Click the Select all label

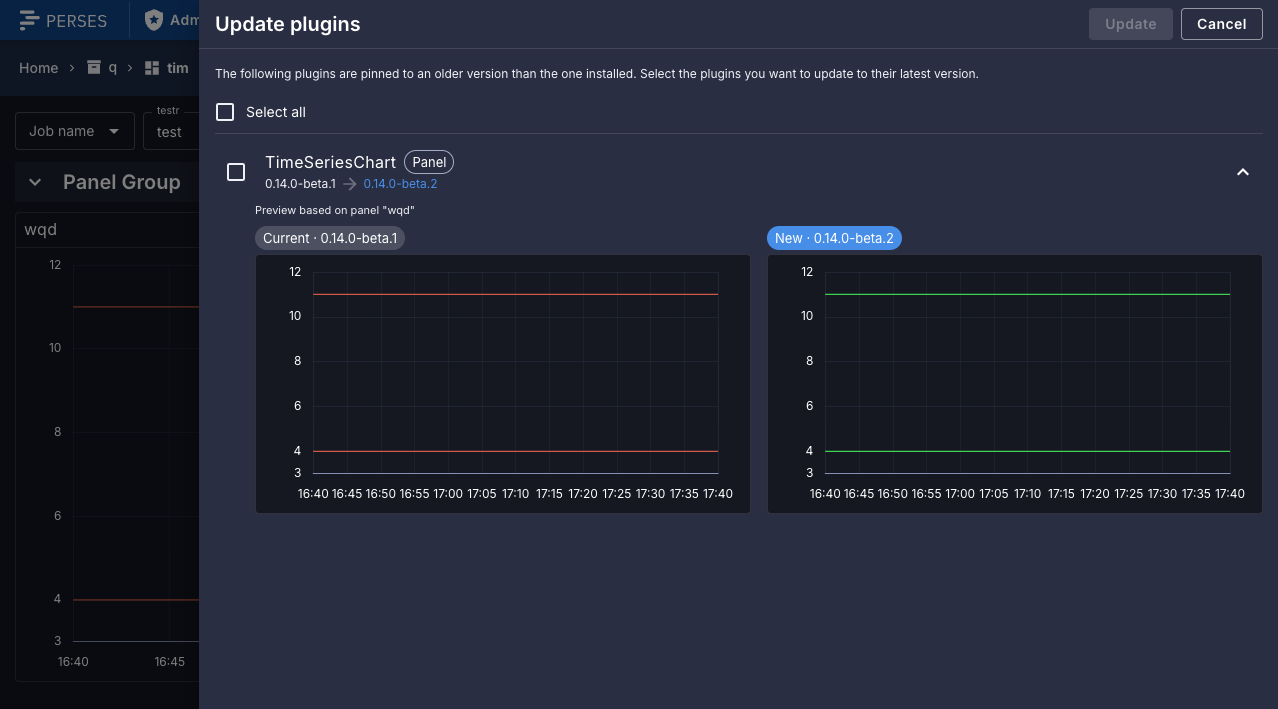[276, 112]
